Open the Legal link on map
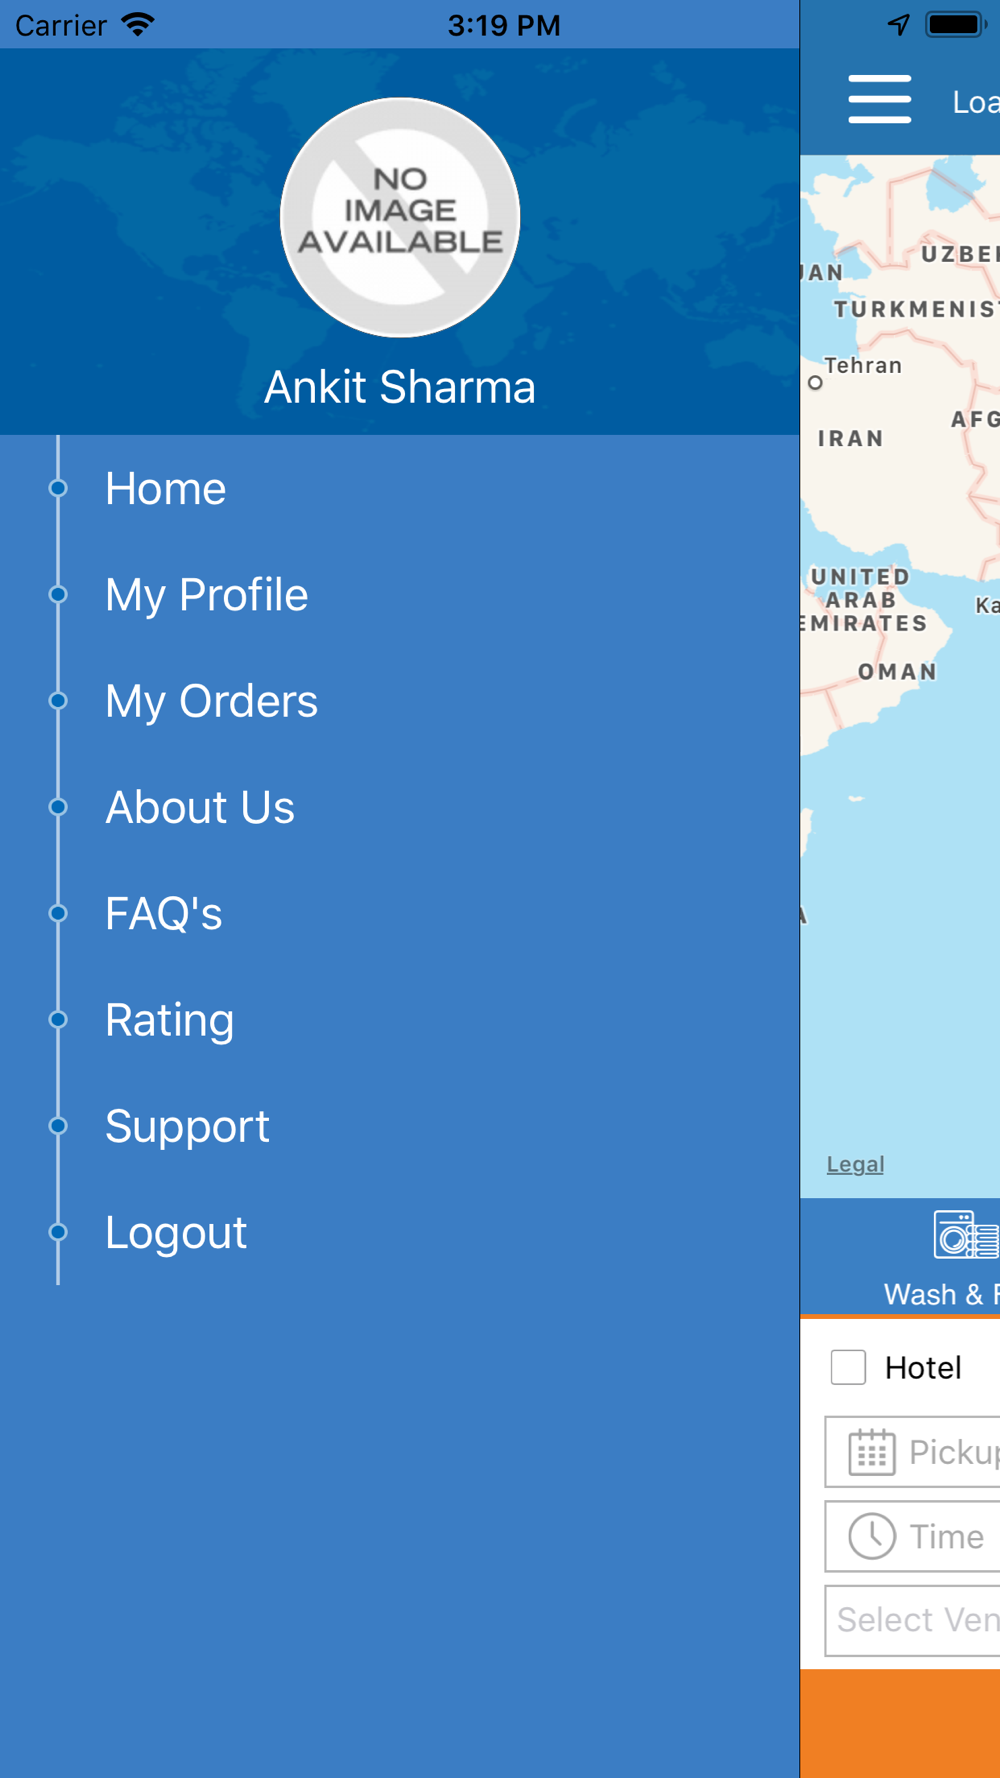Image resolution: width=1000 pixels, height=1778 pixels. tap(855, 1164)
